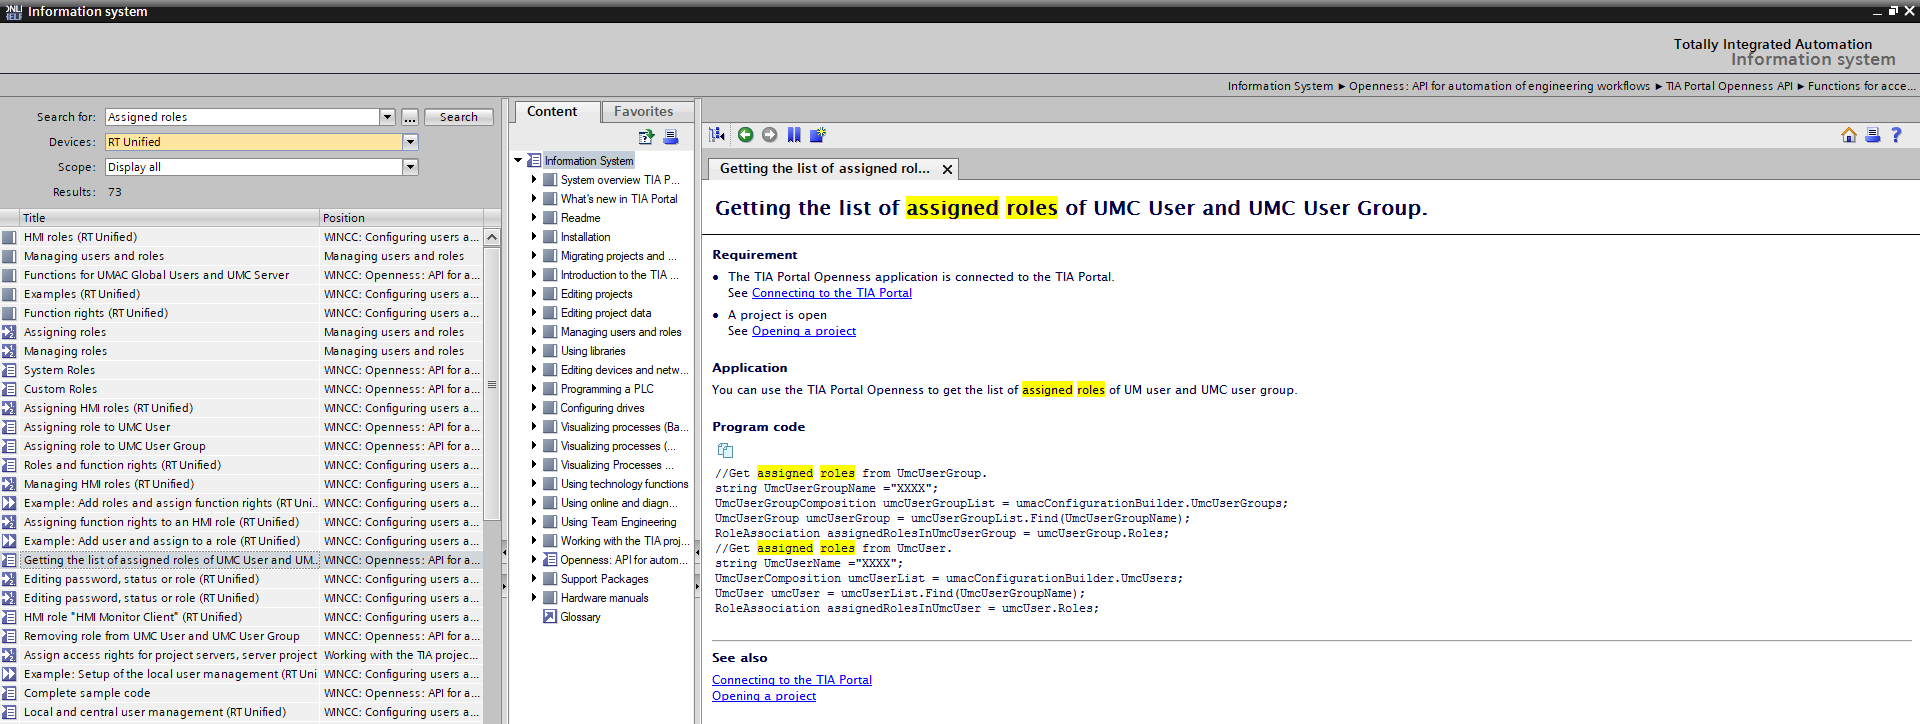Open the blue question mark help icon
This screenshot has height=724, width=1920.
[1896, 135]
